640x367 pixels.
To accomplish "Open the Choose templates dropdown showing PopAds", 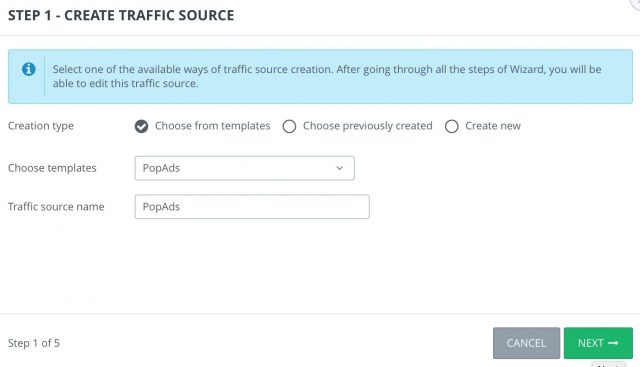I will pos(244,168).
